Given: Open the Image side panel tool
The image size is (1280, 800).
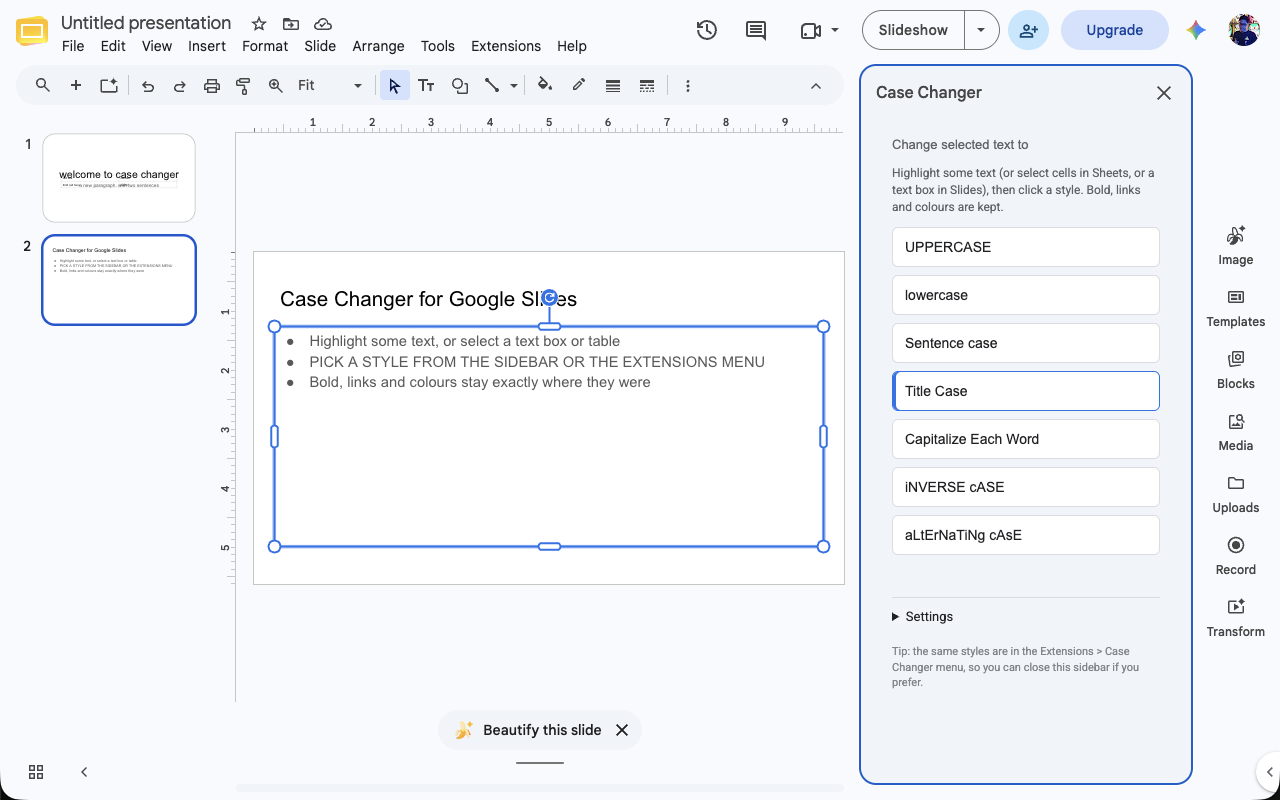Looking at the screenshot, I should 1236,246.
